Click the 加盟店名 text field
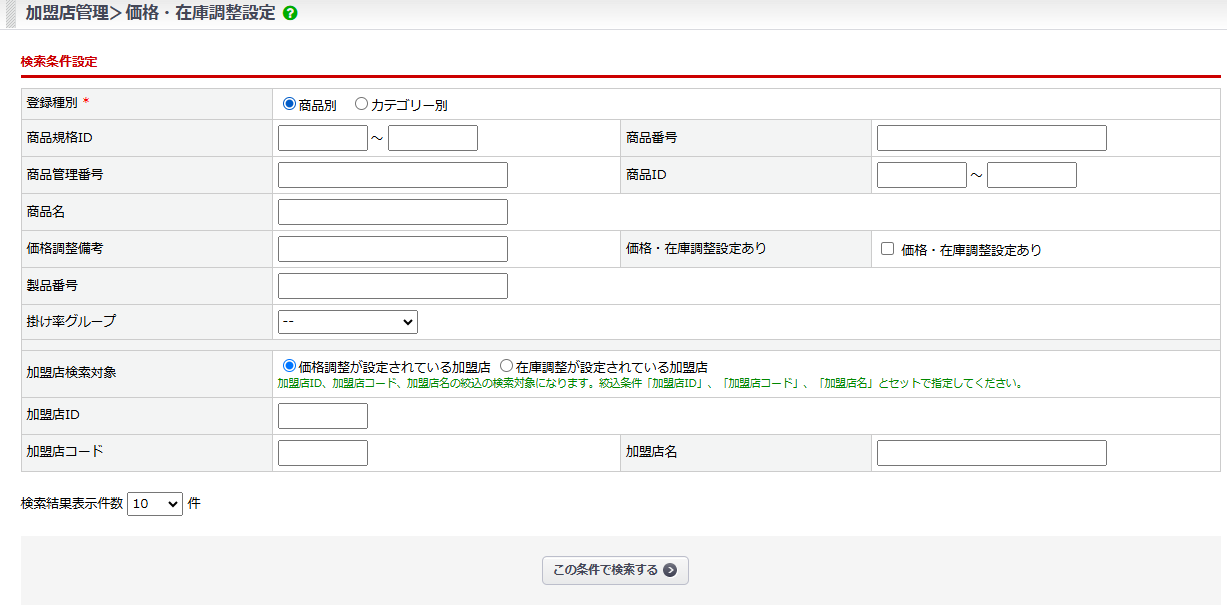Image resolution: width=1227 pixels, height=608 pixels. coord(991,453)
